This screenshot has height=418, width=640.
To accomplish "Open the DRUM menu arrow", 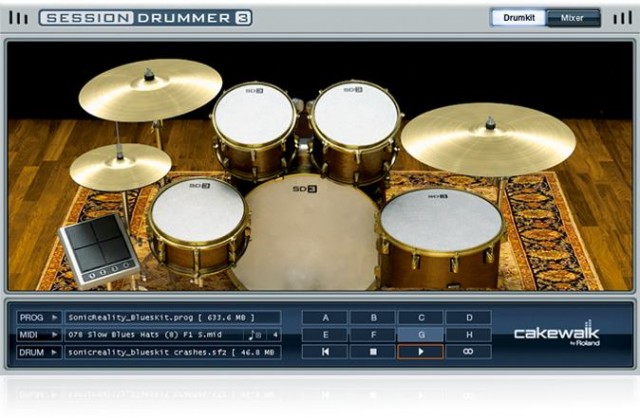I will tap(55, 352).
